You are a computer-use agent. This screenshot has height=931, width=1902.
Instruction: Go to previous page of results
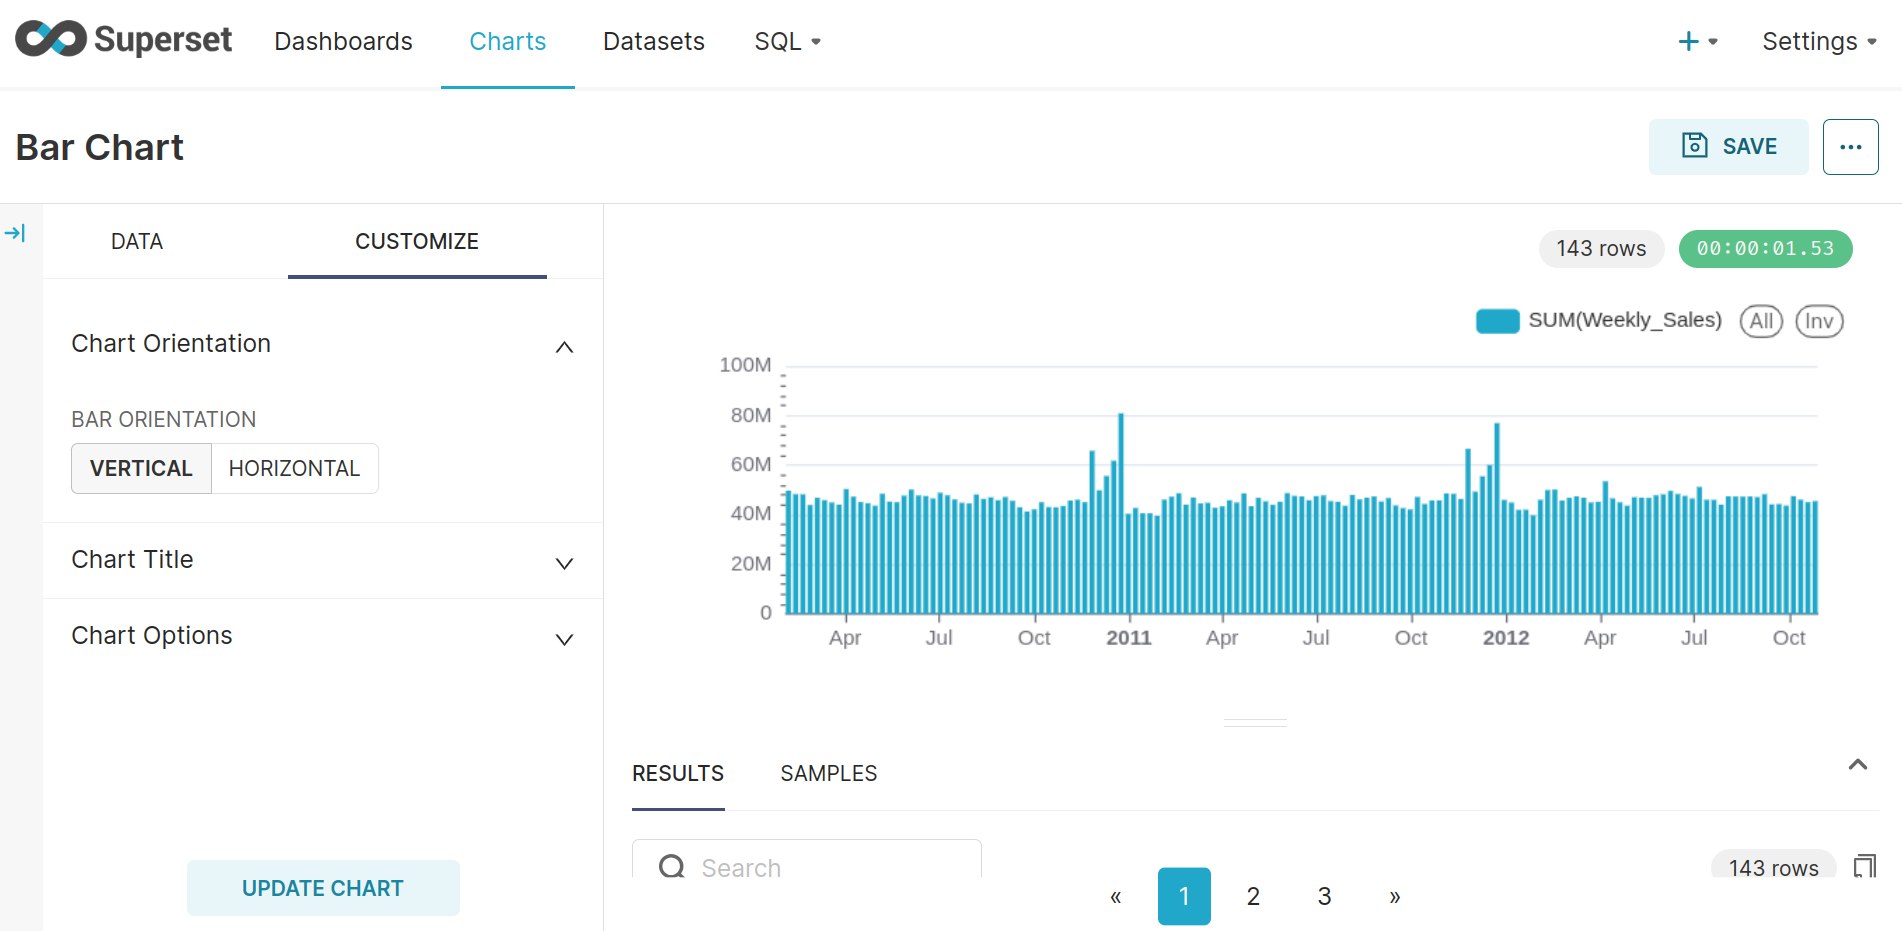tap(1115, 896)
